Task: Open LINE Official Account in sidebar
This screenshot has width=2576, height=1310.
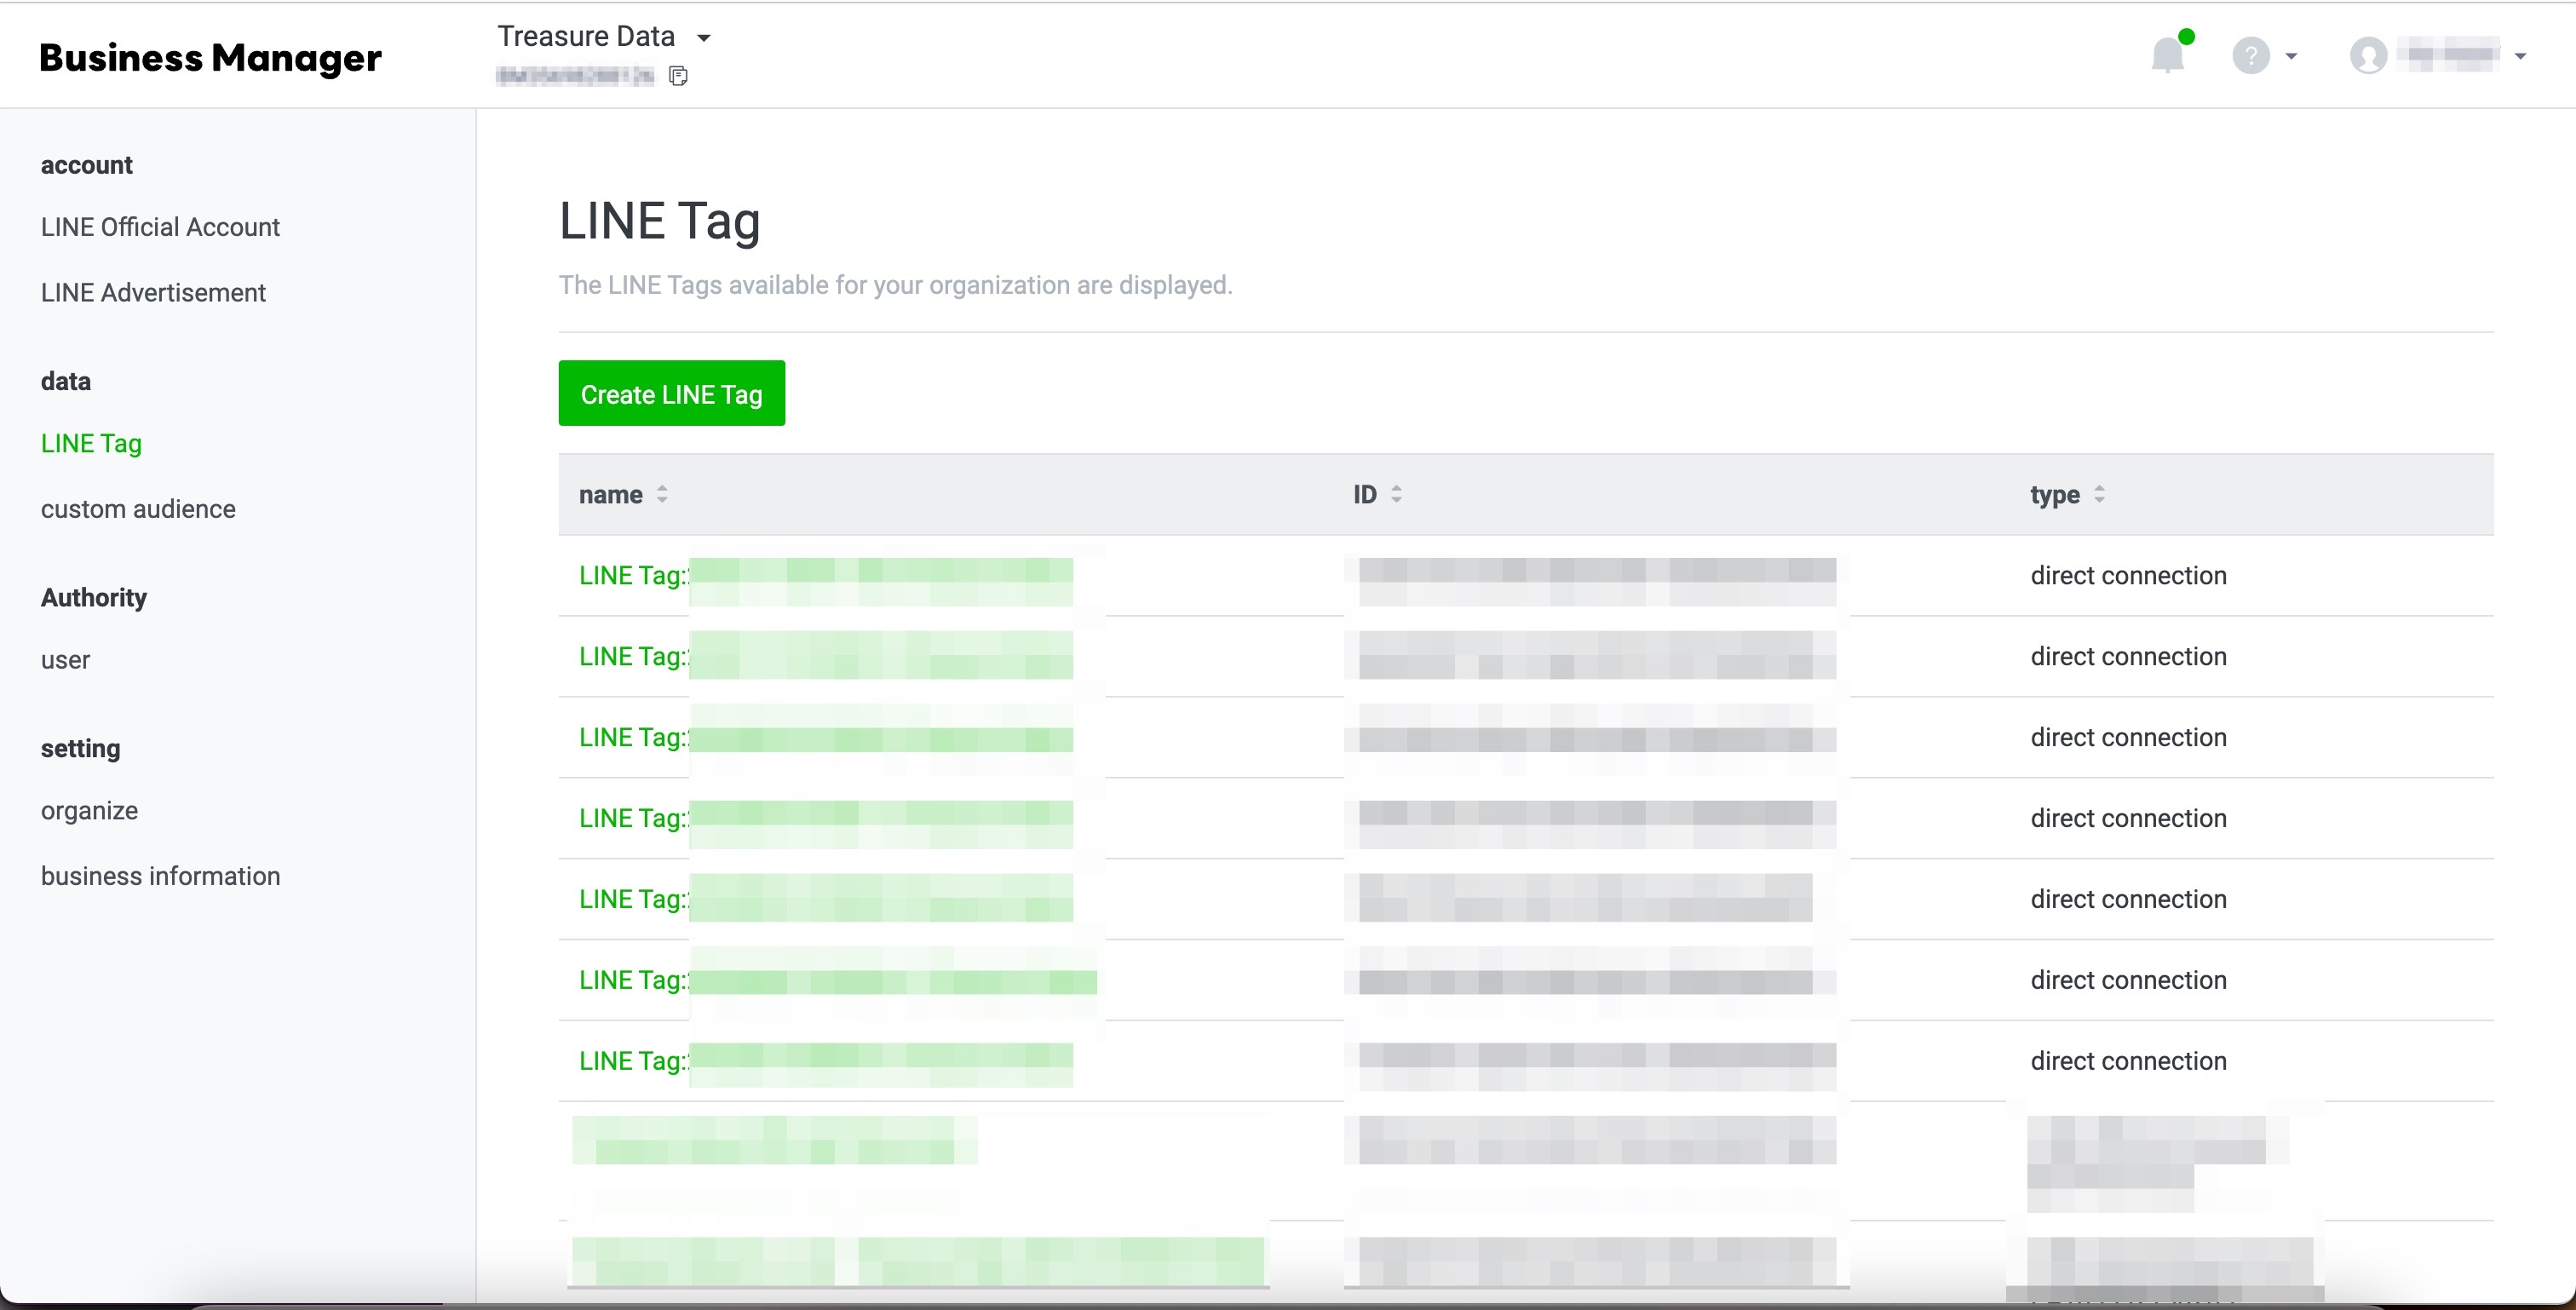Action: coord(160,227)
